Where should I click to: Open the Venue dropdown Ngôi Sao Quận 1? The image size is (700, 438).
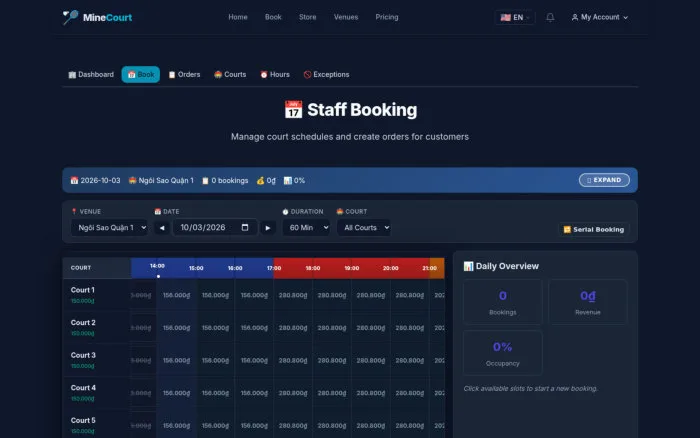109,228
